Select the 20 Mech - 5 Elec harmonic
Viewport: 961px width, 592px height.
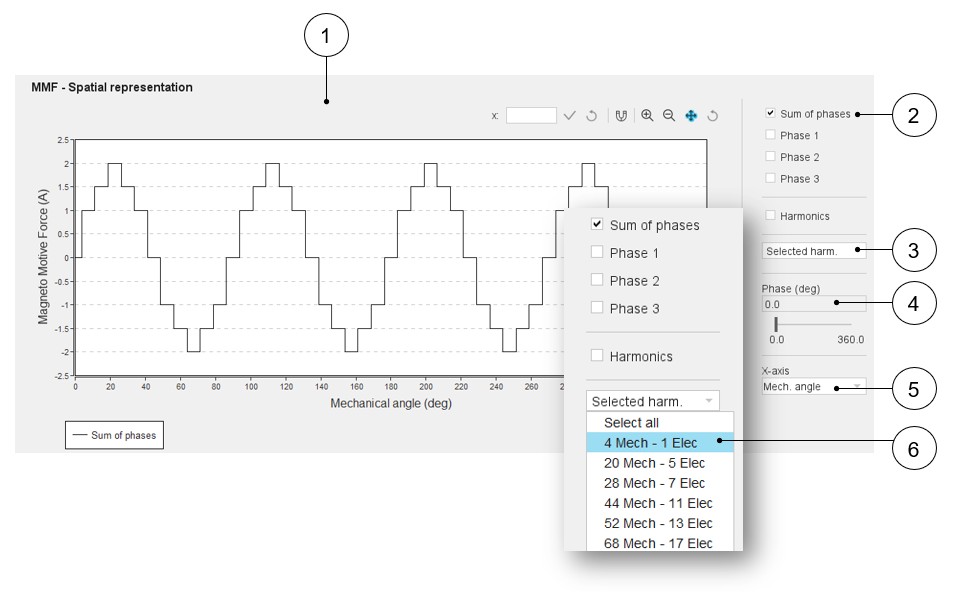tap(654, 463)
